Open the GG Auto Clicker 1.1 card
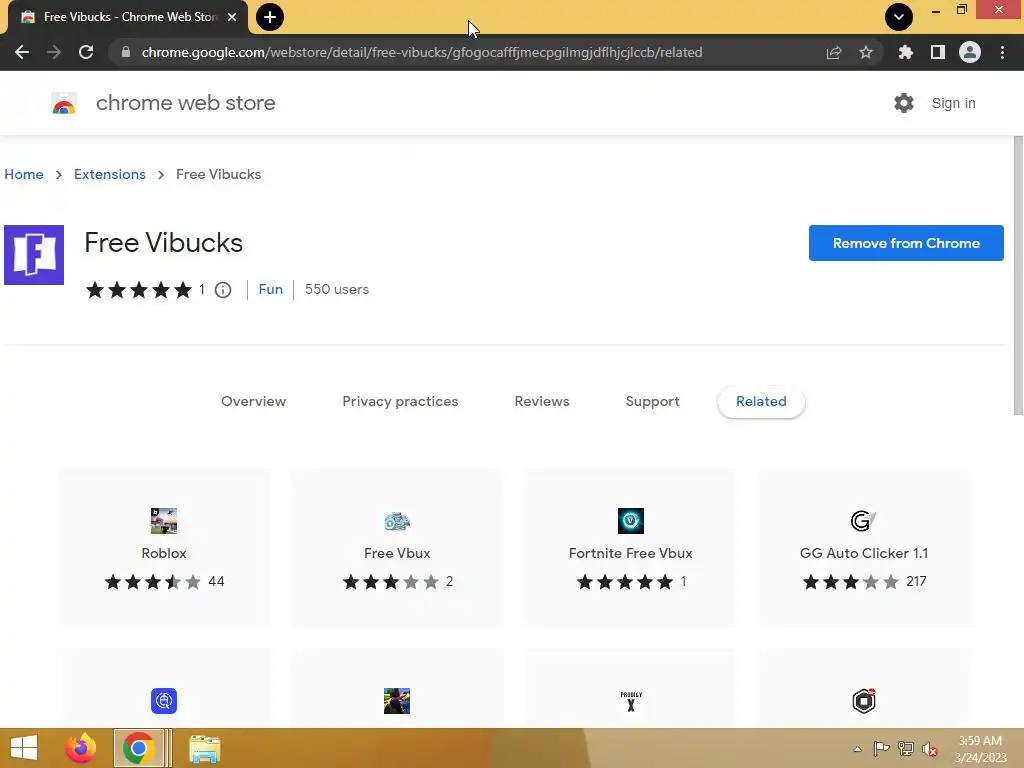Screen dimensions: 1024x768 (x=863, y=548)
